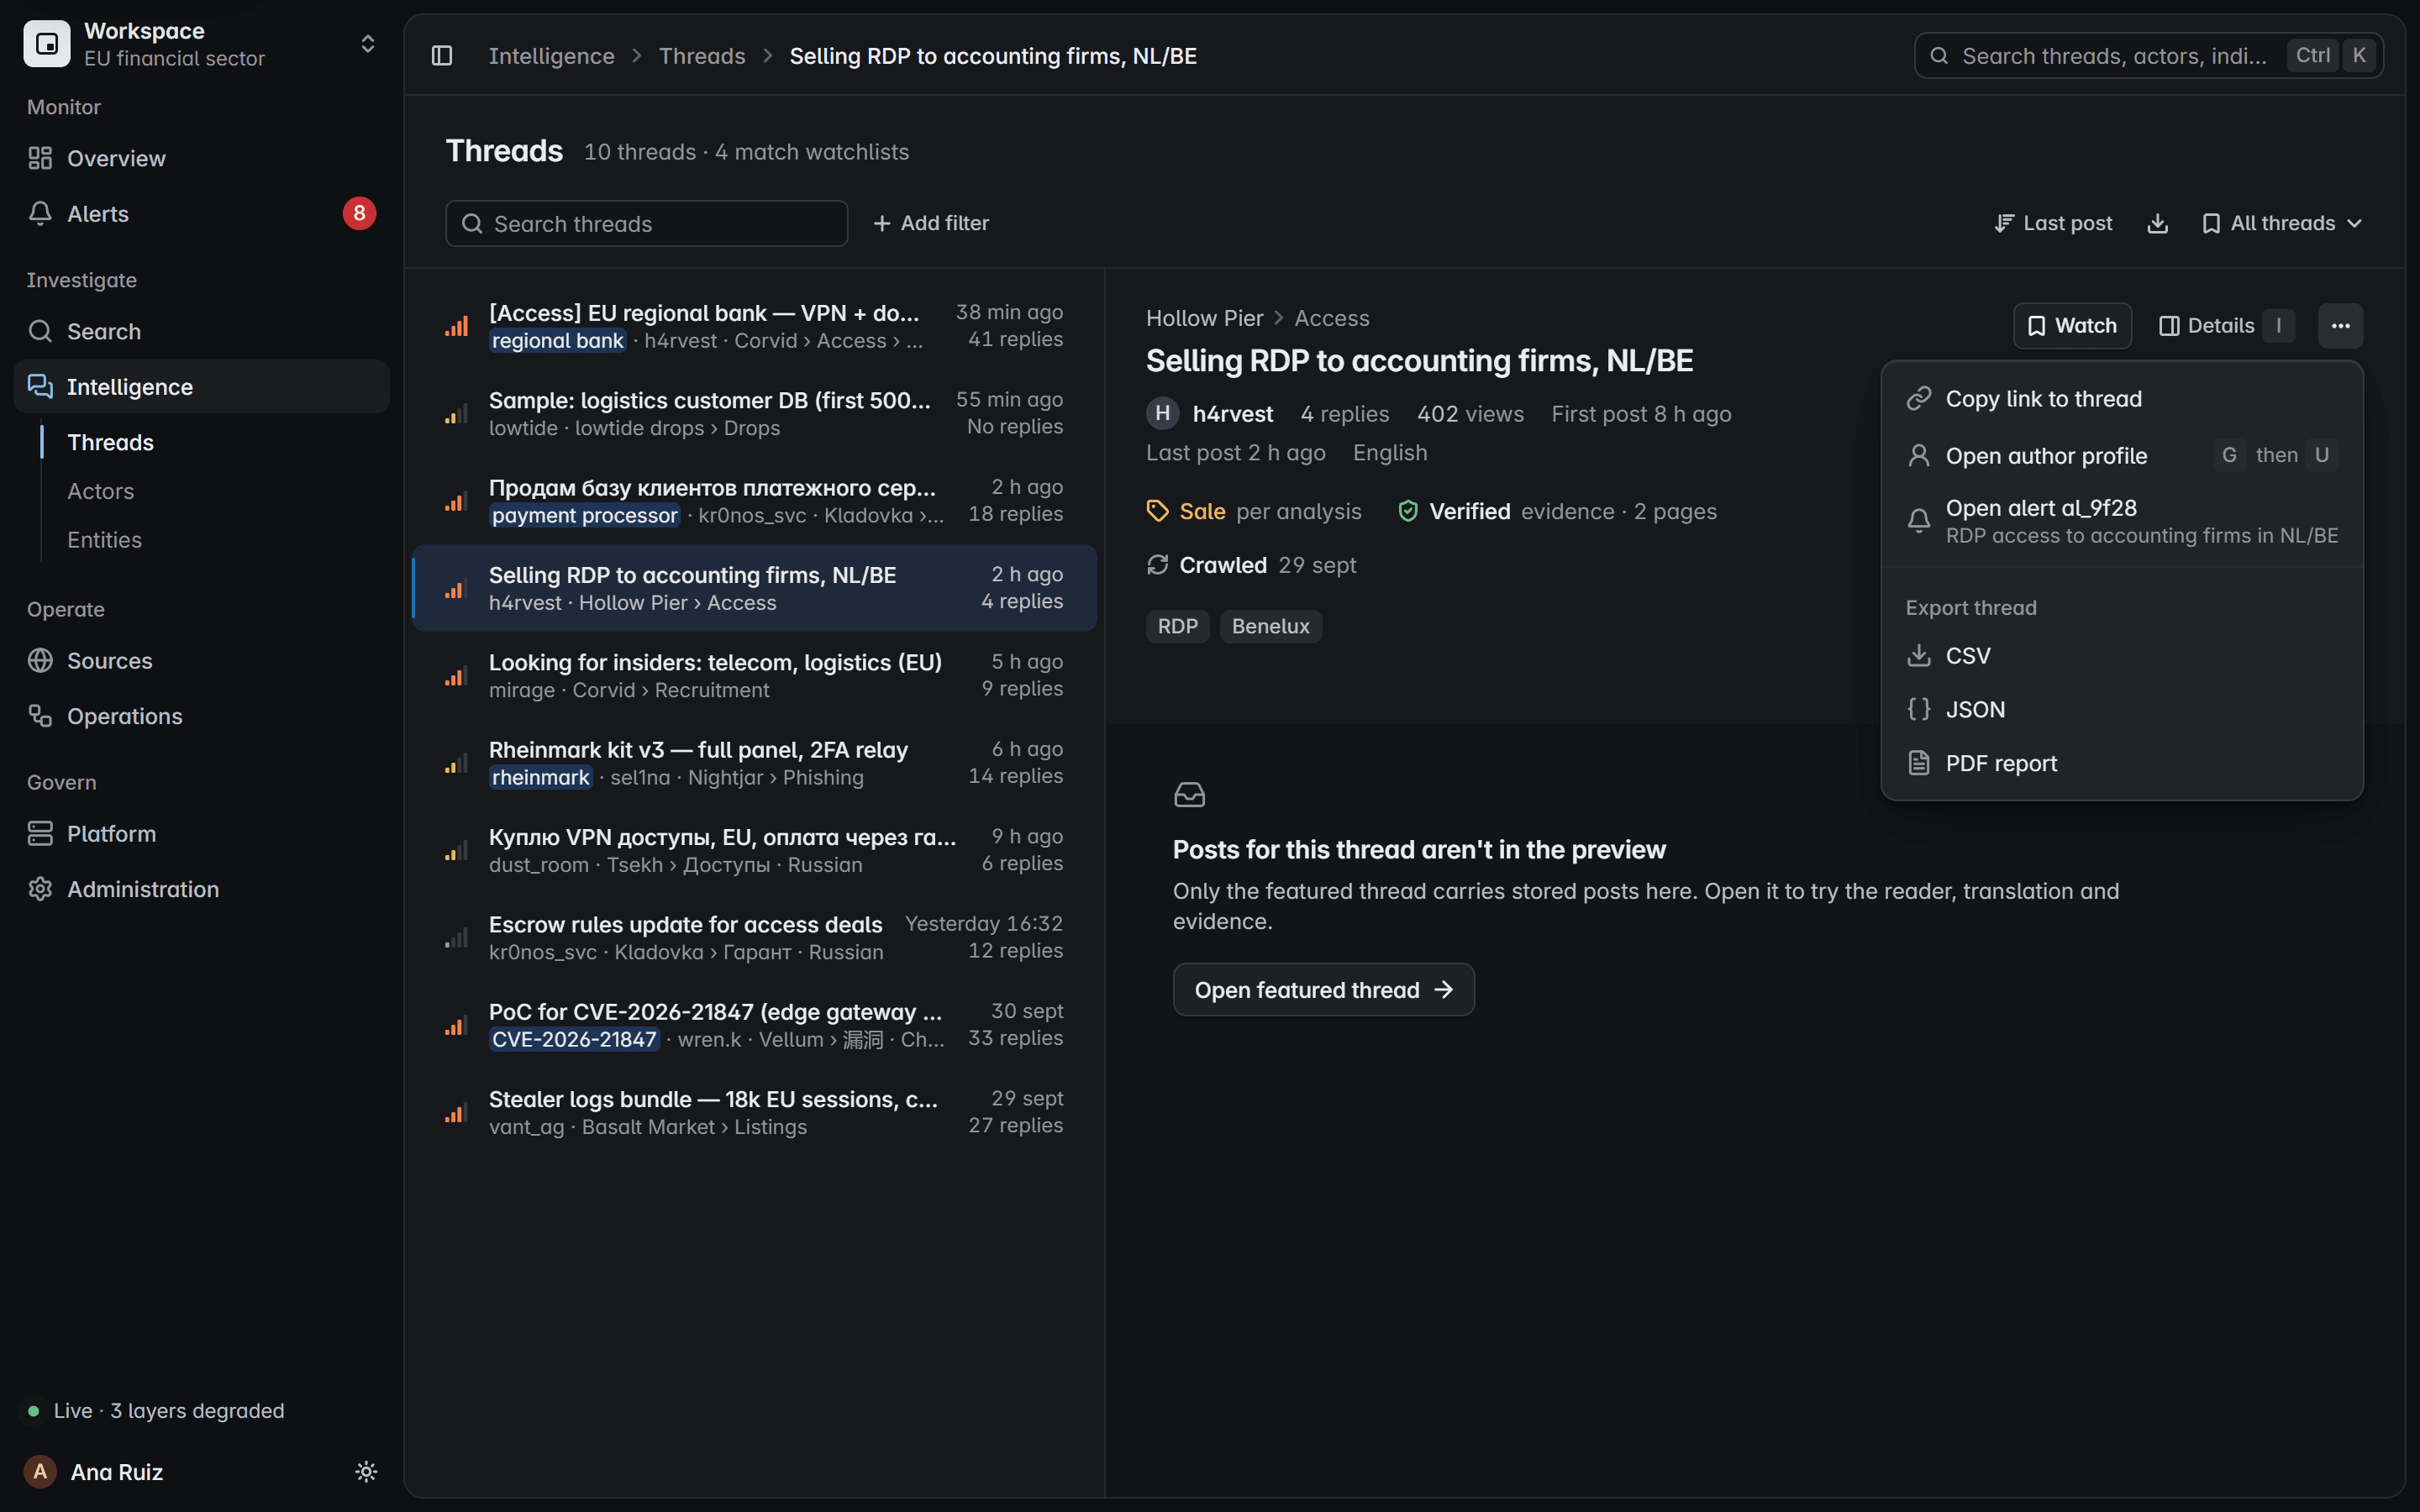Choose Copy link to thread
Viewport: 2420px width, 1512px height.
click(2122, 398)
